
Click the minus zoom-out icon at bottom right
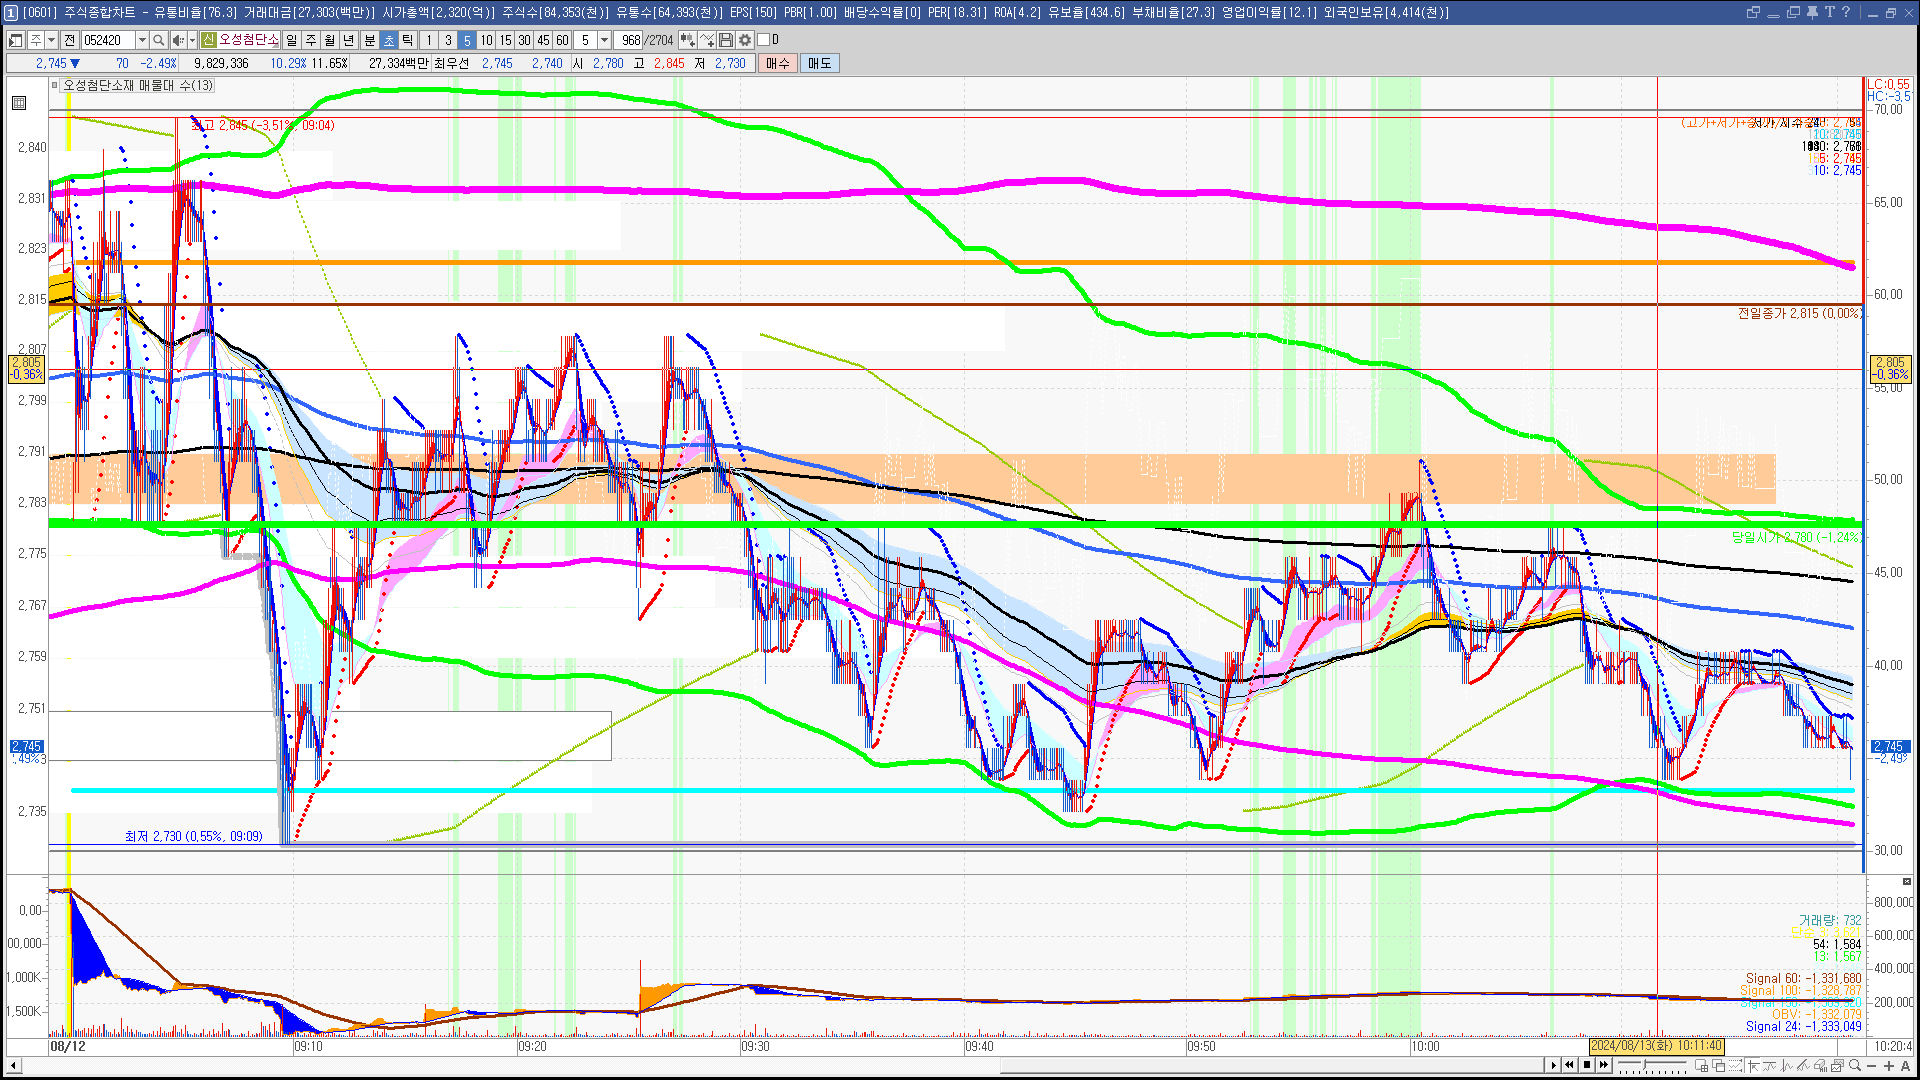(1872, 1065)
